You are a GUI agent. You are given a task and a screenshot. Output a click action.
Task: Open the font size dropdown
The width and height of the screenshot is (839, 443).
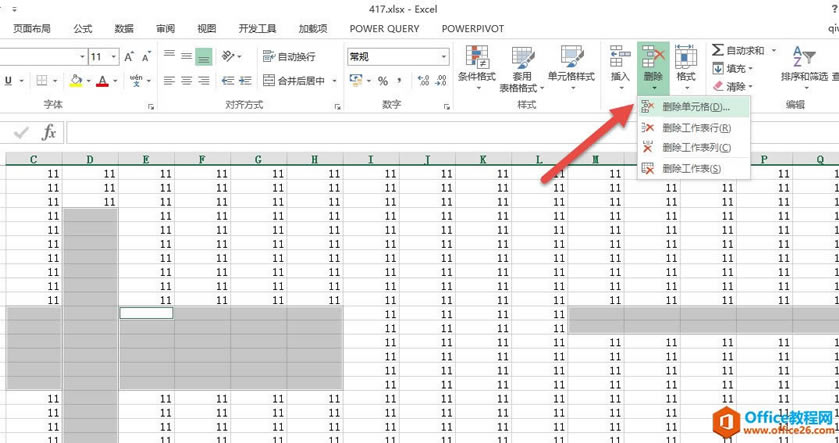point(113,57)
